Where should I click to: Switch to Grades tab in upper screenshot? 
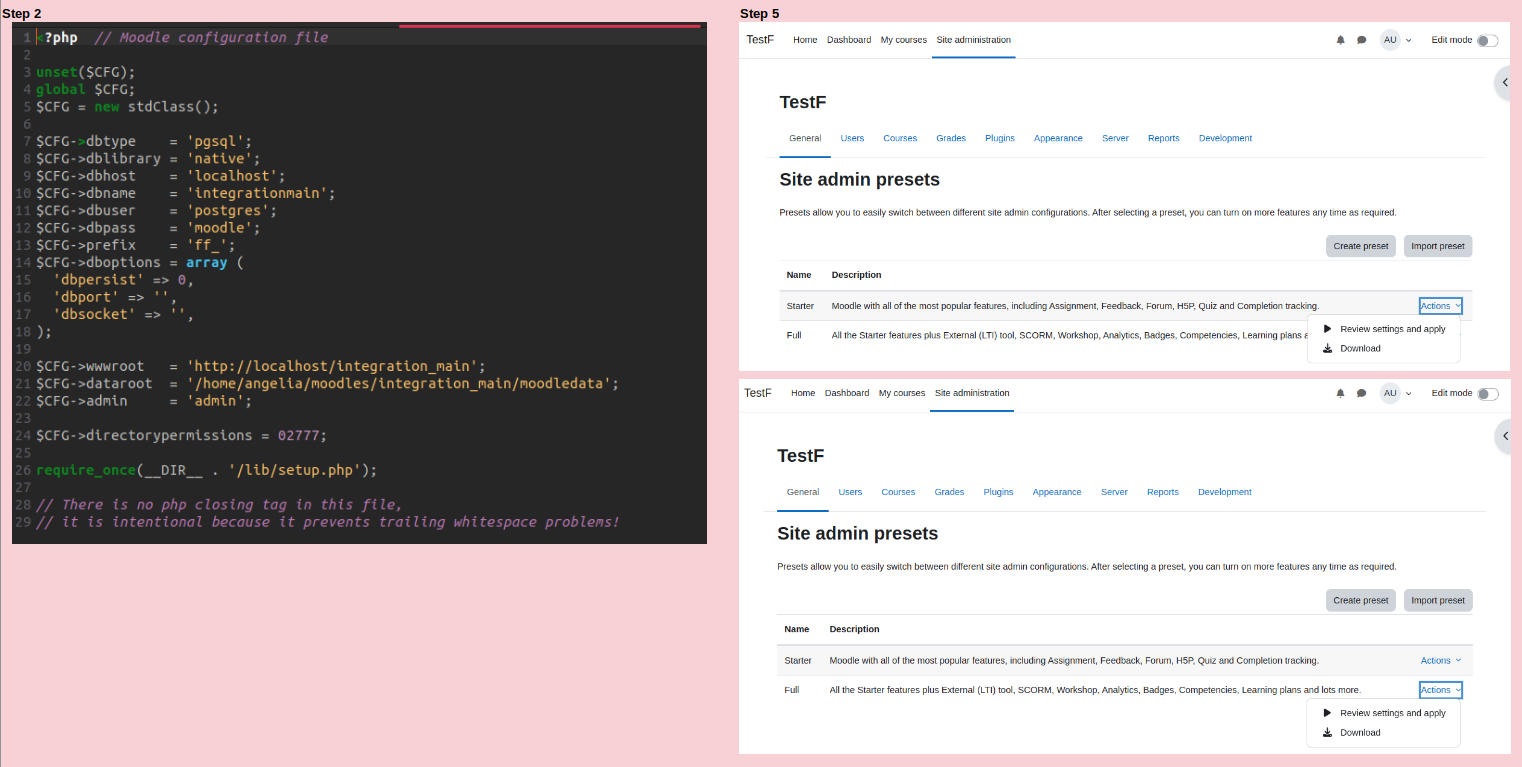tap(951, 138)
